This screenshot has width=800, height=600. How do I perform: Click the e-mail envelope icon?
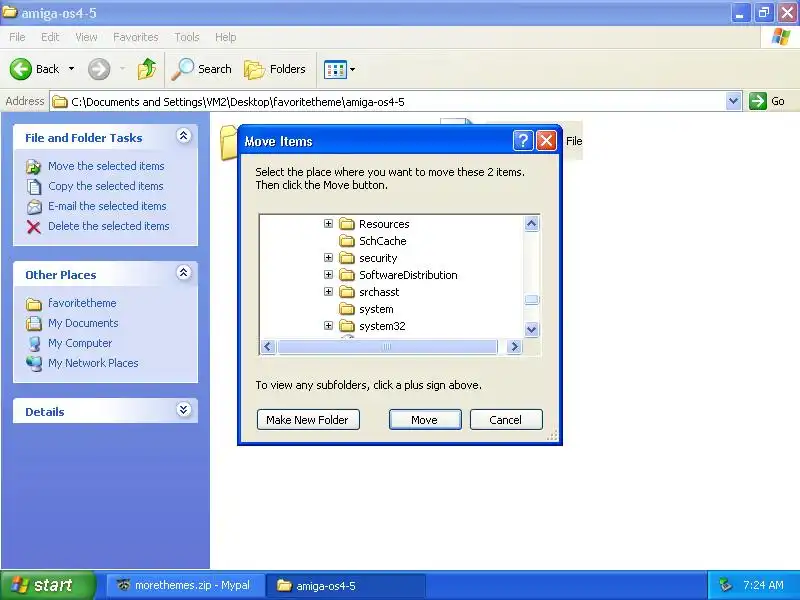(34, 207)
